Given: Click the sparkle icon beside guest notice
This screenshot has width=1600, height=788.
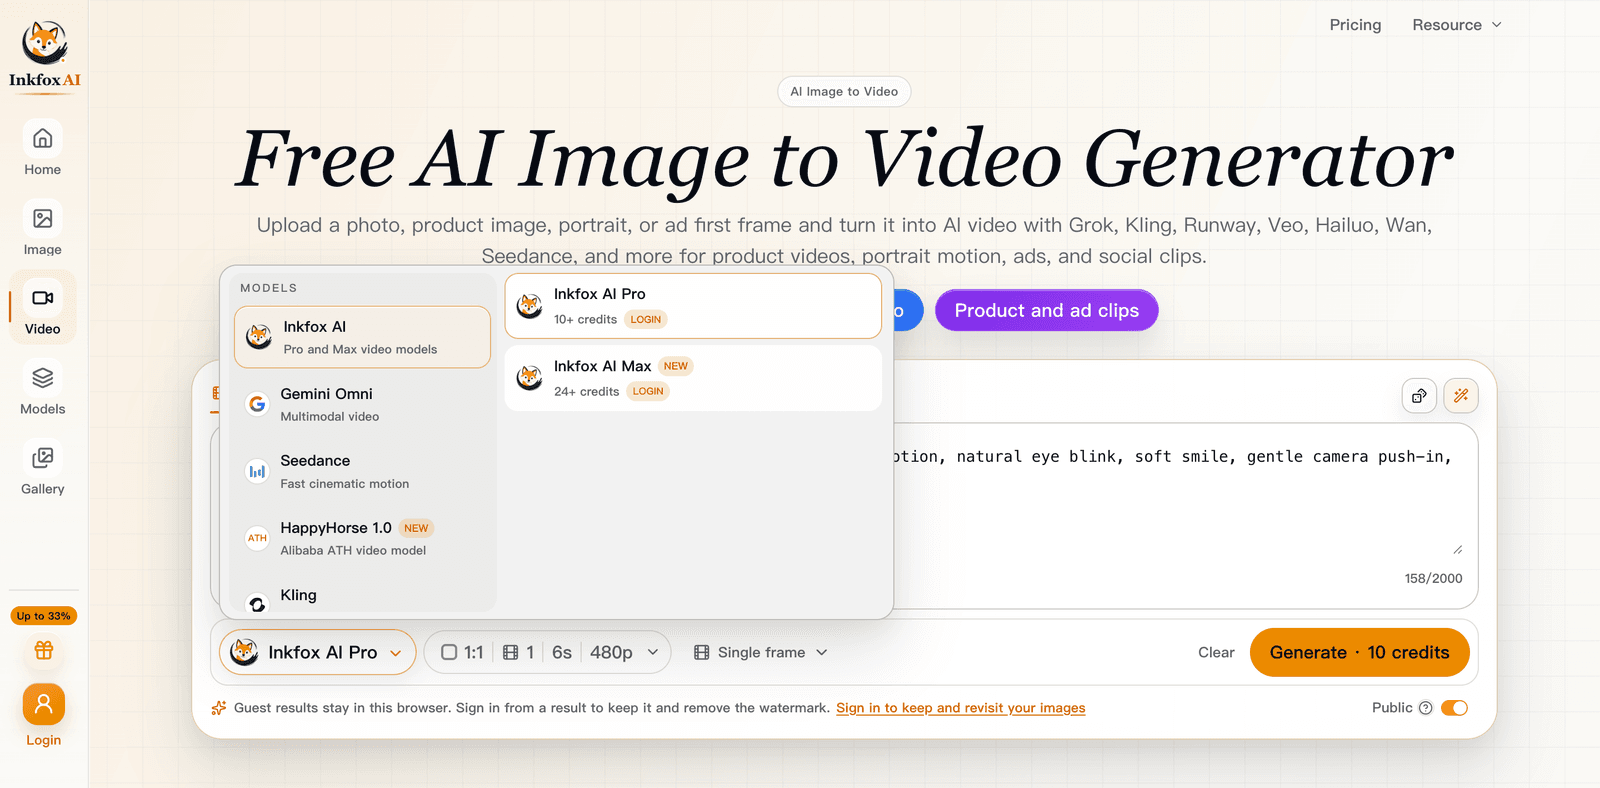Looking at the screenshot, I should point(218,708).
